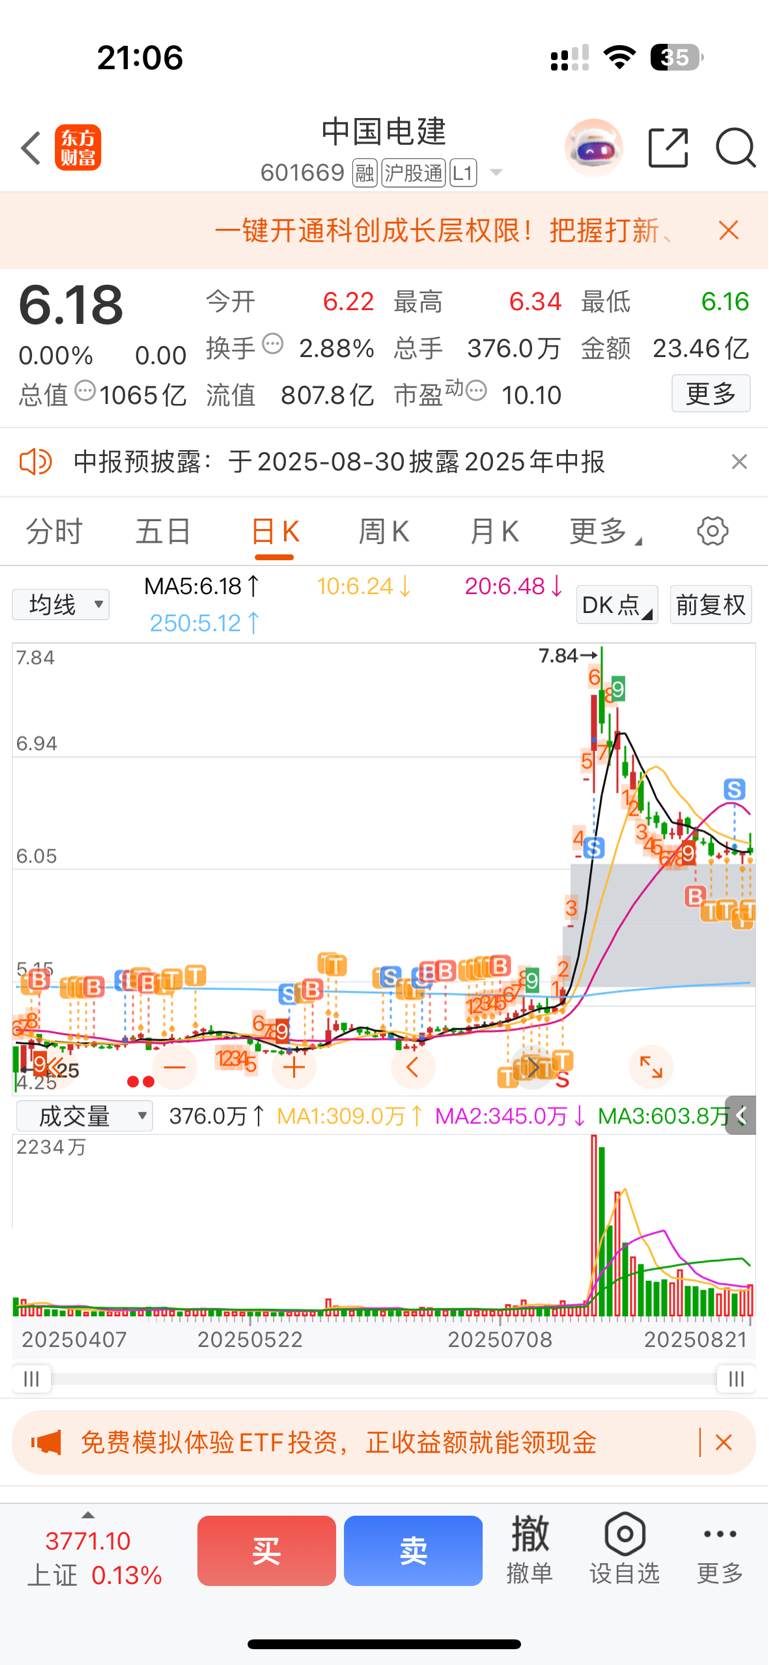Viewport: 769px width, 1665px height.
Task: Tap the 中国电建 stock title
Action: 384,131
